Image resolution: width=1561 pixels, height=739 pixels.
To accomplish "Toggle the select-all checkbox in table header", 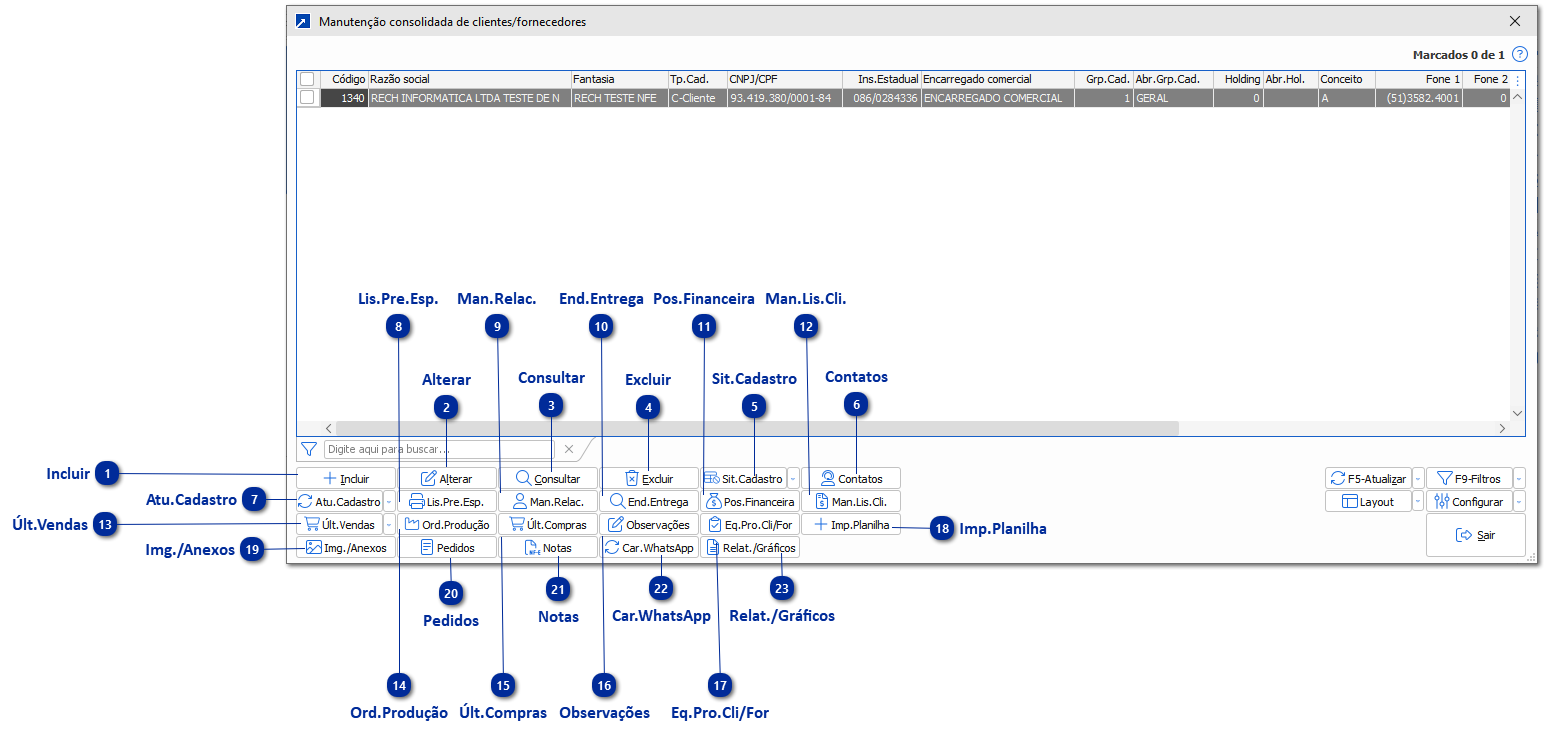I will [x=307, y=79].
